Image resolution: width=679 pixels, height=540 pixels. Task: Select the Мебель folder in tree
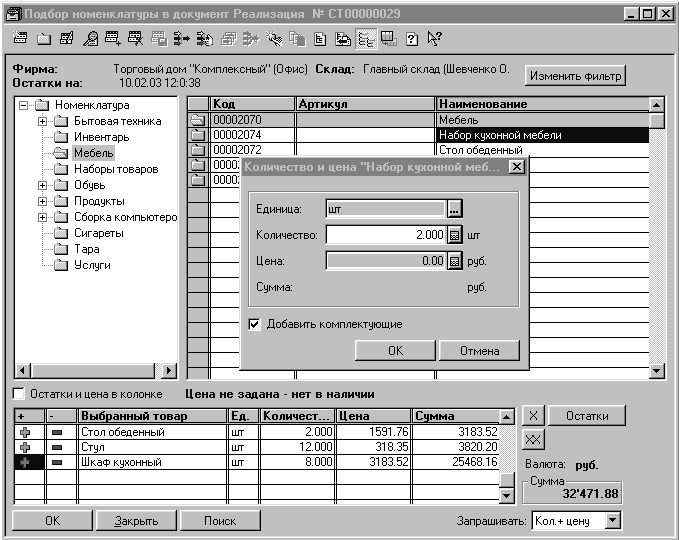pyautogui.click(x=93, y=153)
